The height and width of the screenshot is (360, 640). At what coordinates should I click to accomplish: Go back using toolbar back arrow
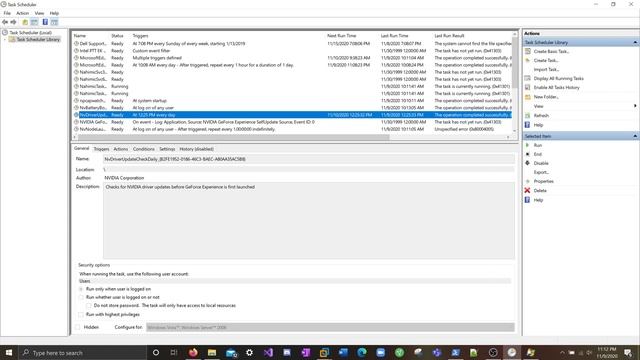pyautogui.click(x=5, y=22)
